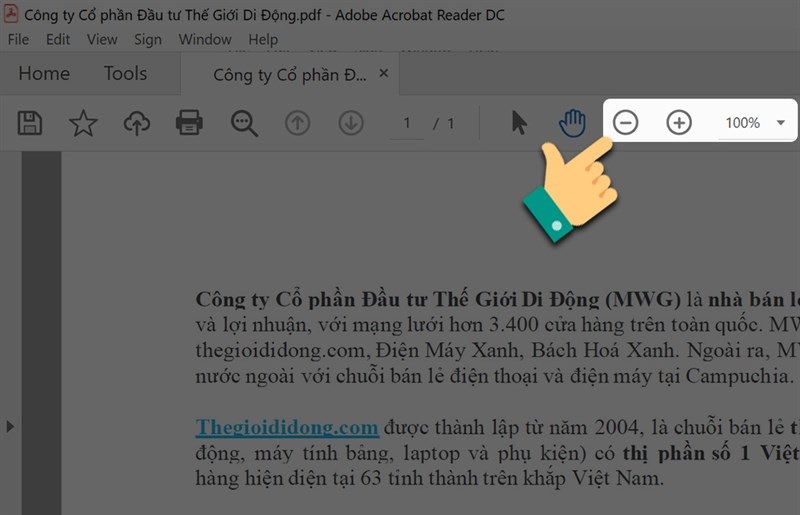Follow the Thegioididong.com hyperlink
800x515 pixels.
coord(287,427)
